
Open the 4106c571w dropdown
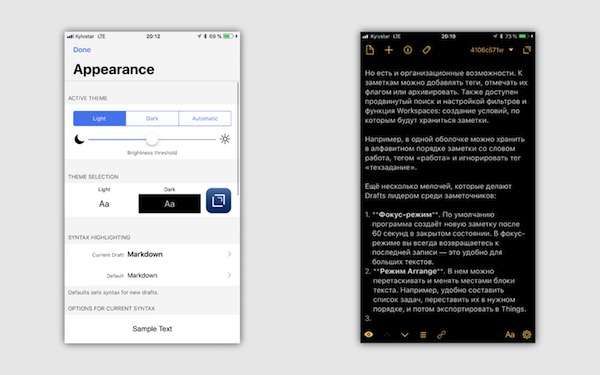pos(492,50)
